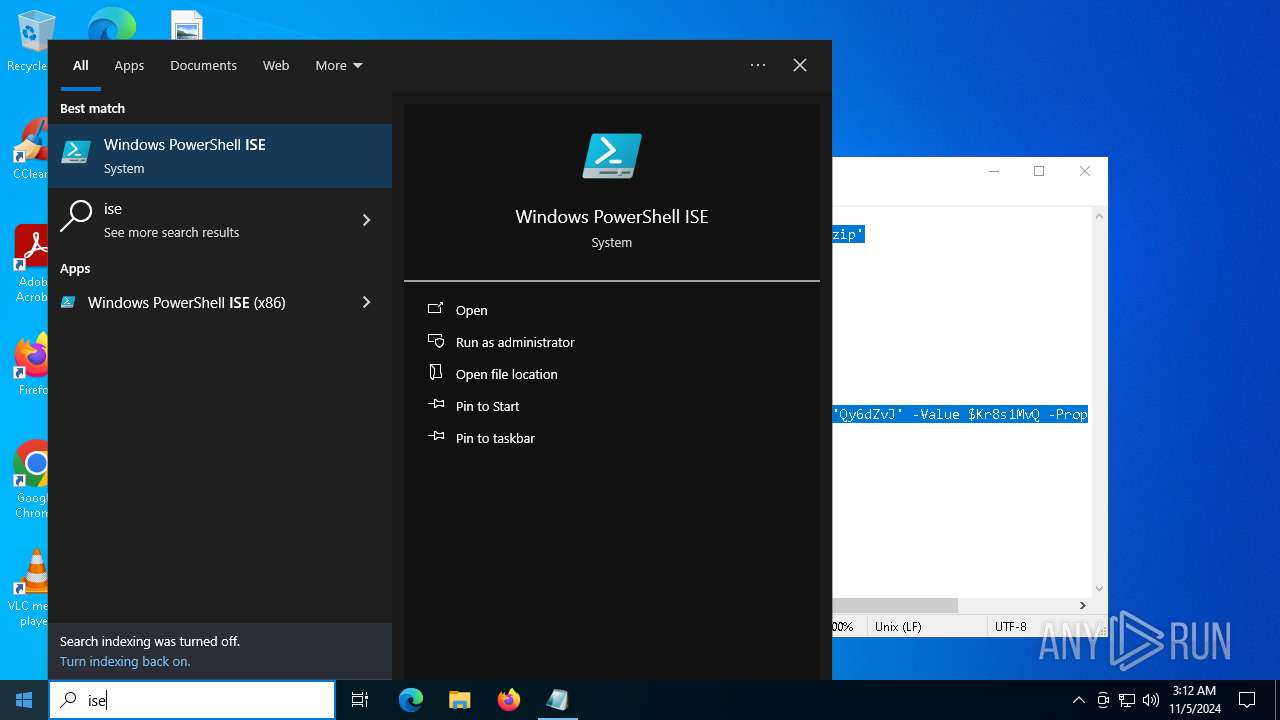Minimize the background editor window
The height and width of the screenshot is (720, 1280).
click(994, 171)
